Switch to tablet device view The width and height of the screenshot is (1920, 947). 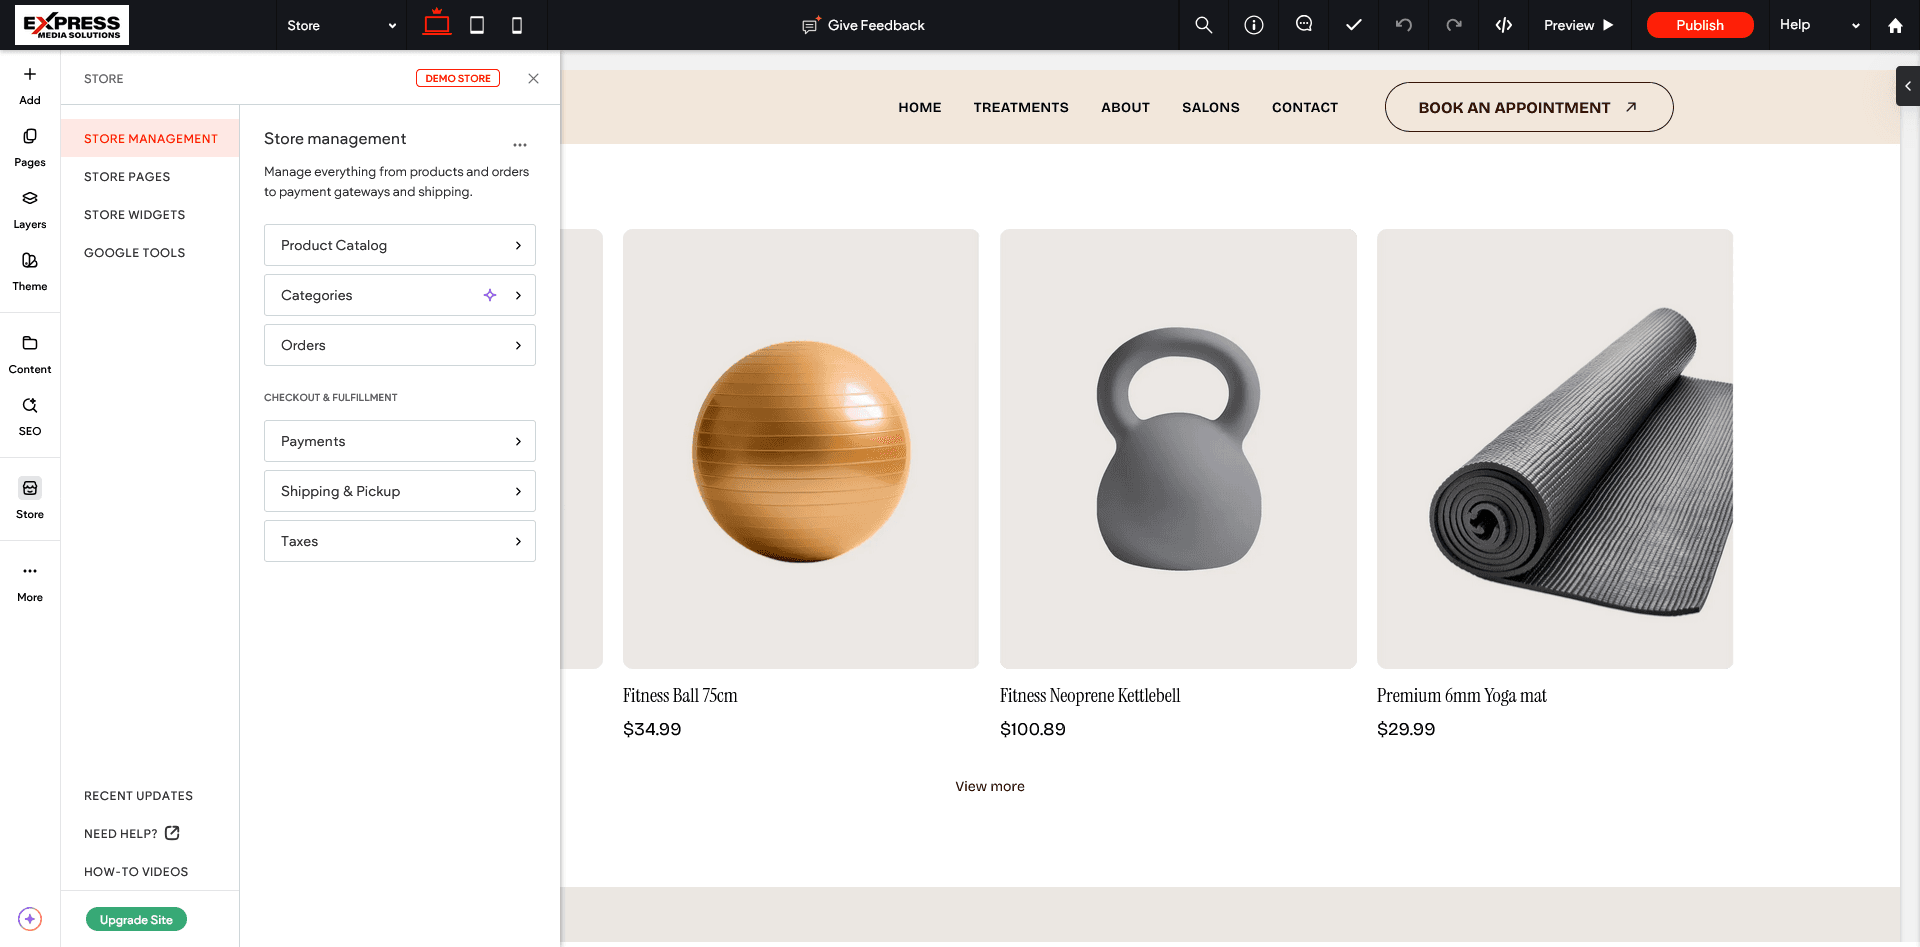477,25
